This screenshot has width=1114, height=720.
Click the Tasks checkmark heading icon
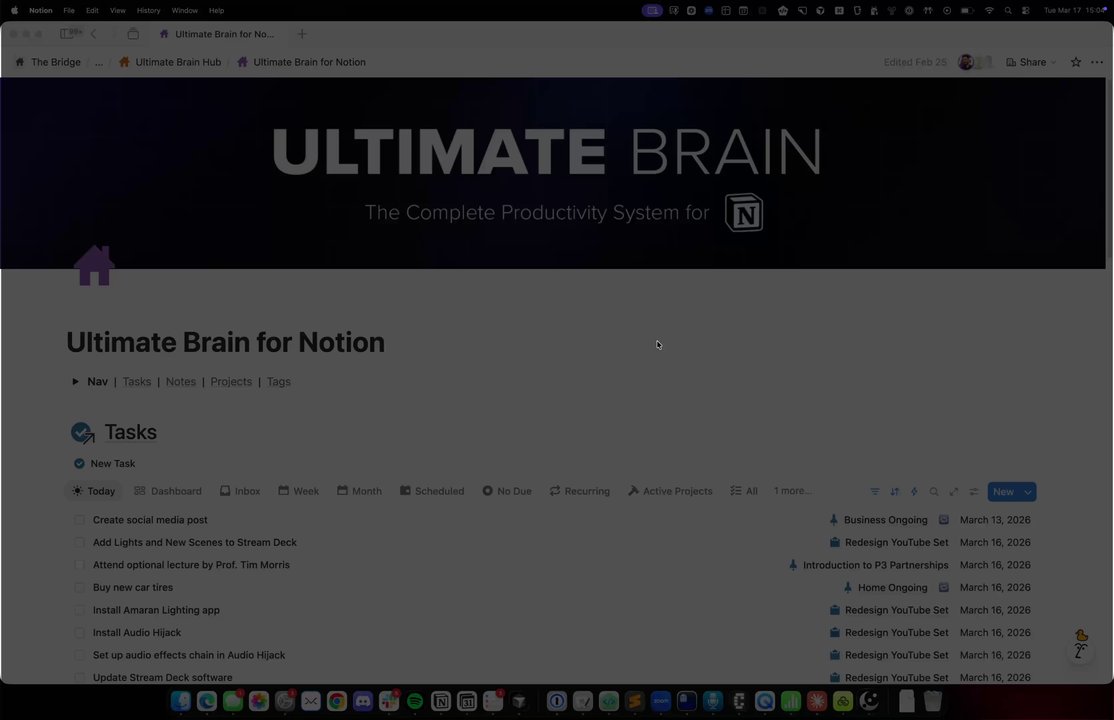(x=82, y=432)
